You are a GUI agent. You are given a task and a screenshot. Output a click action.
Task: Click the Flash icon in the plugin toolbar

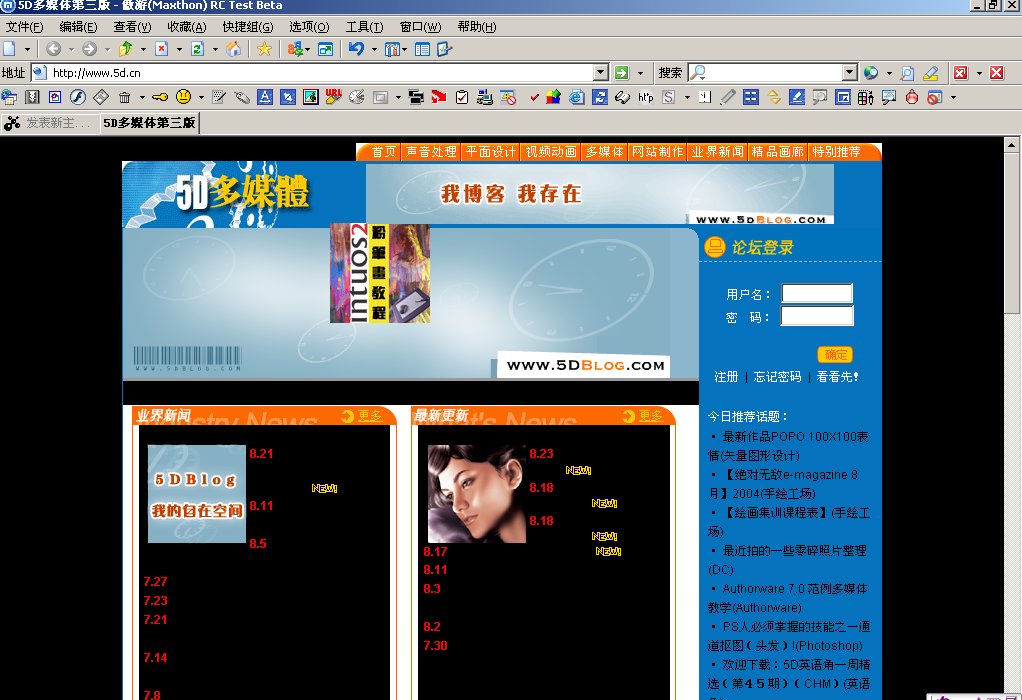[78, 97]
